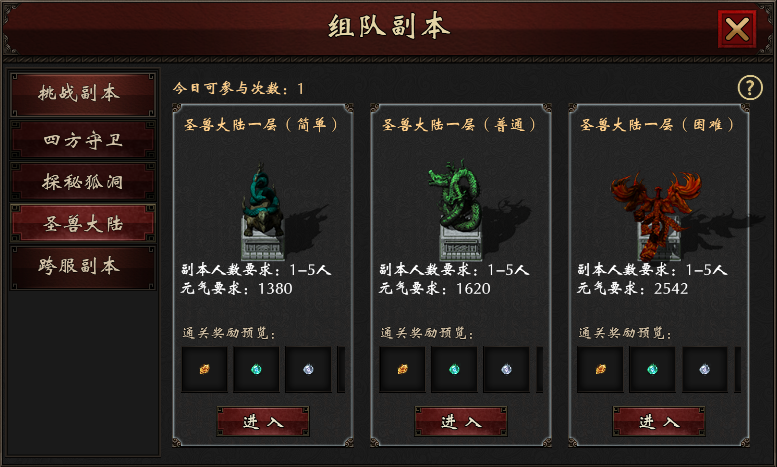The width and height of the screenshot is (777, 467).
Task: Switch to the 跨服副本 tab
Action: click(83, 267)
